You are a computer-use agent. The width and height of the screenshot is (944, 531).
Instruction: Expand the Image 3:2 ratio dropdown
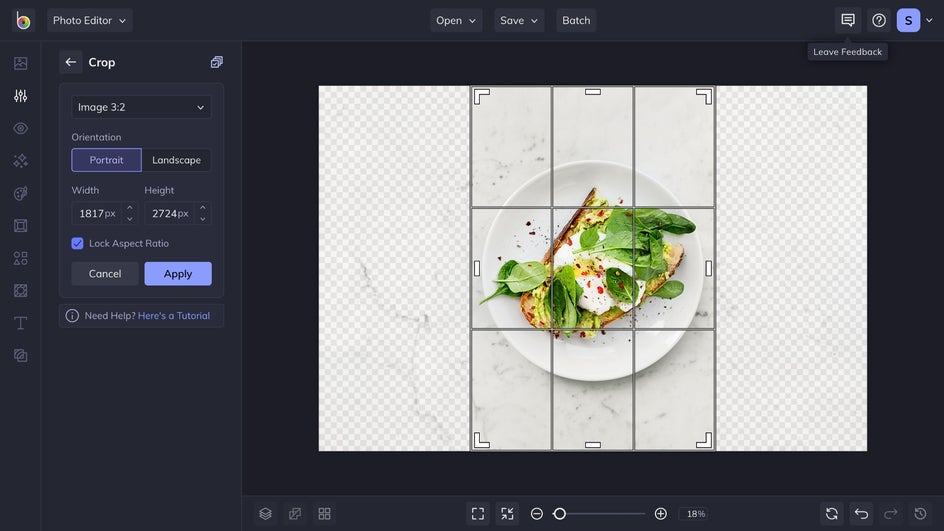[x=141, y=107]
